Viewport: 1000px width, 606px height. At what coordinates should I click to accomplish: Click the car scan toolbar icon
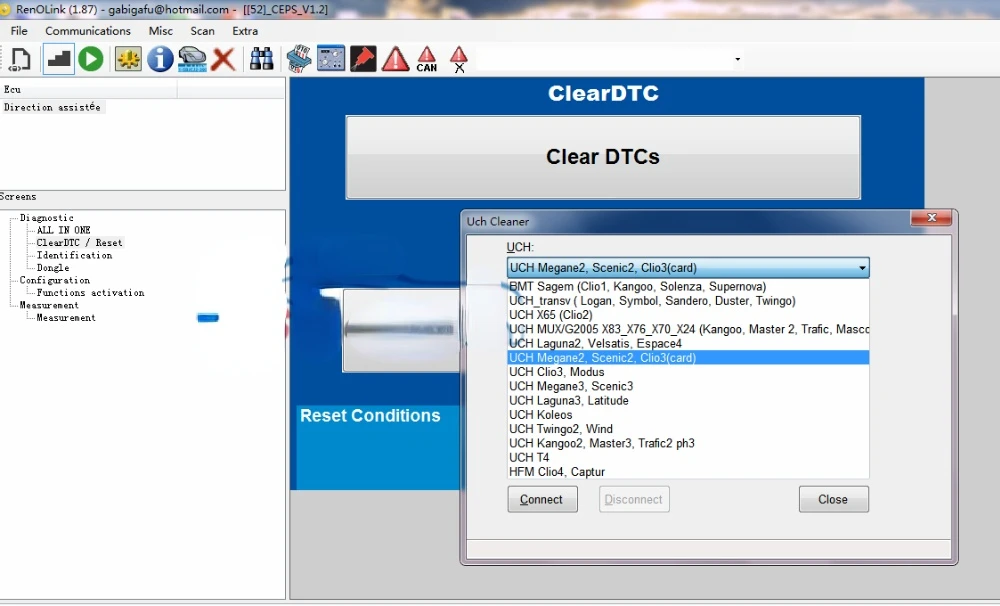coord(191,59)
